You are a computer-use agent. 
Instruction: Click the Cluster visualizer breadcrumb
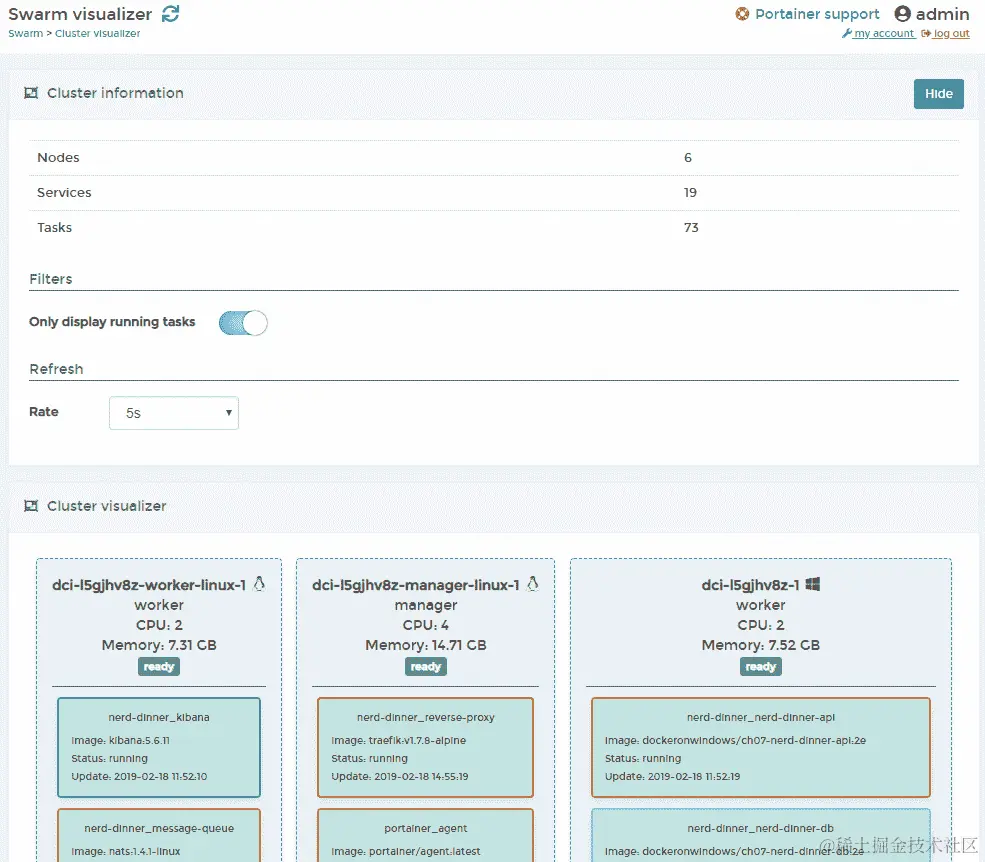point(97,33)
